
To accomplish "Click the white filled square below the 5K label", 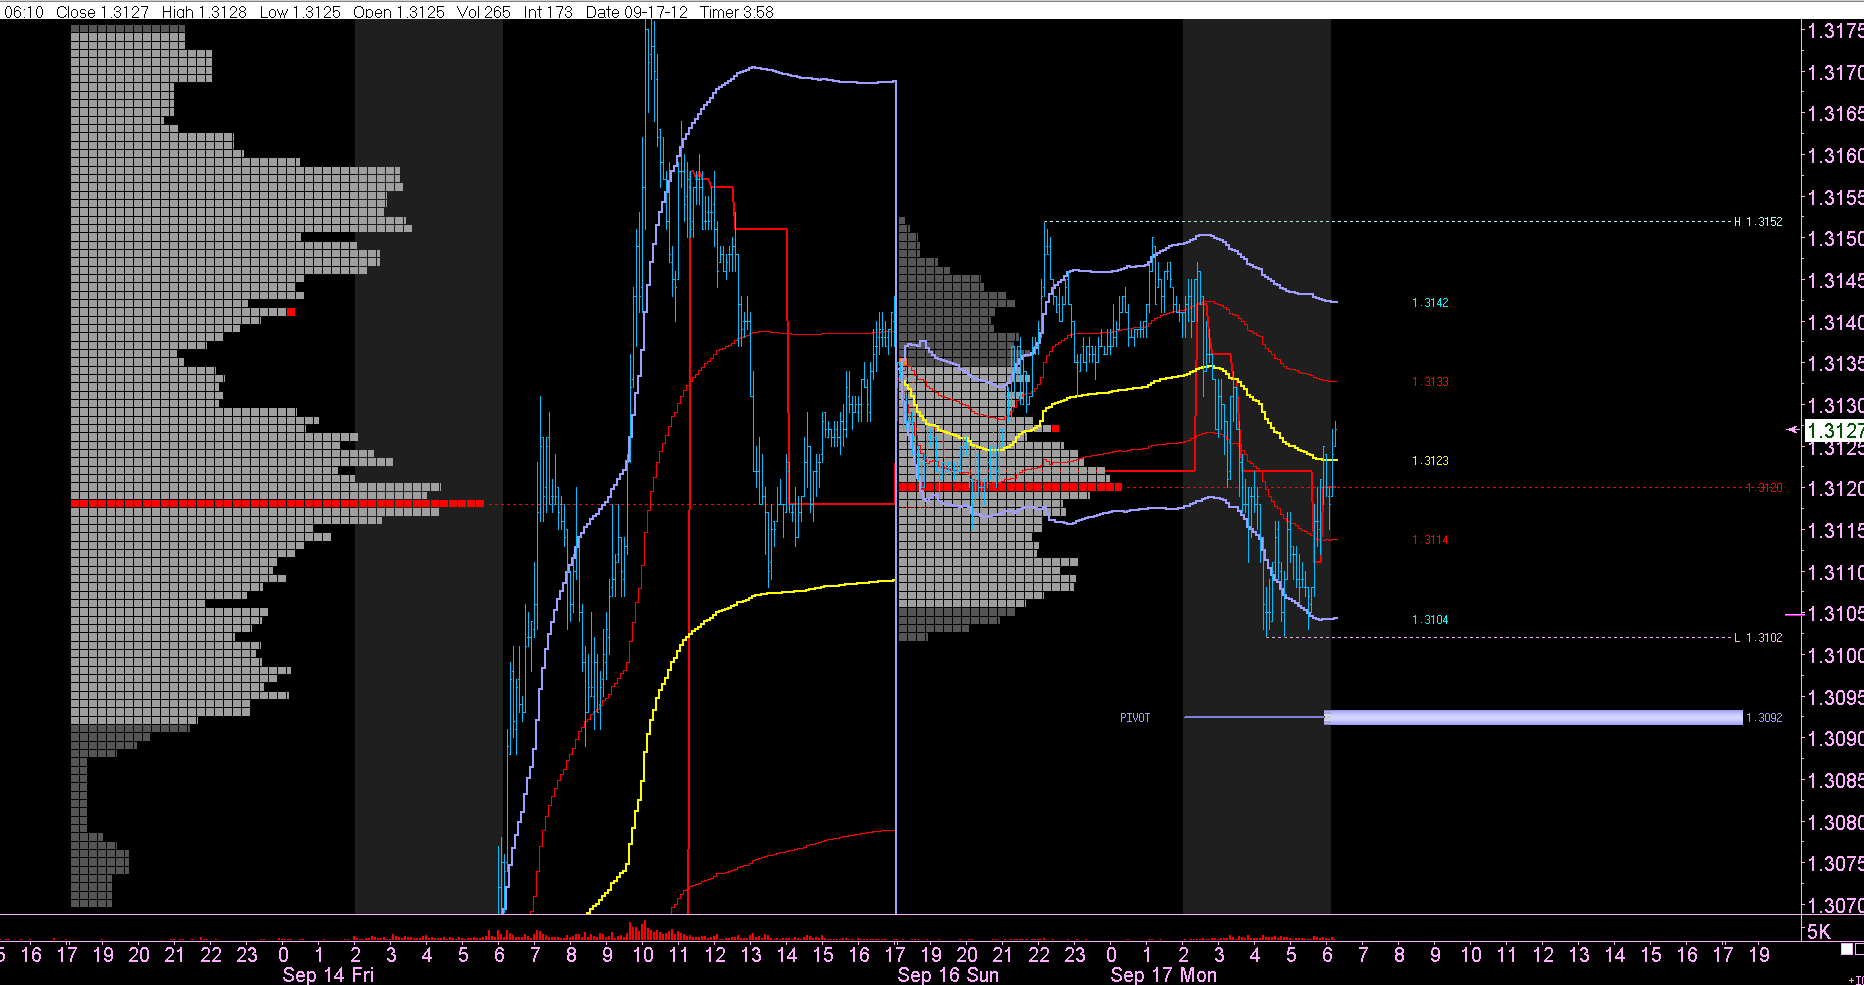I will pos(1847,949).
